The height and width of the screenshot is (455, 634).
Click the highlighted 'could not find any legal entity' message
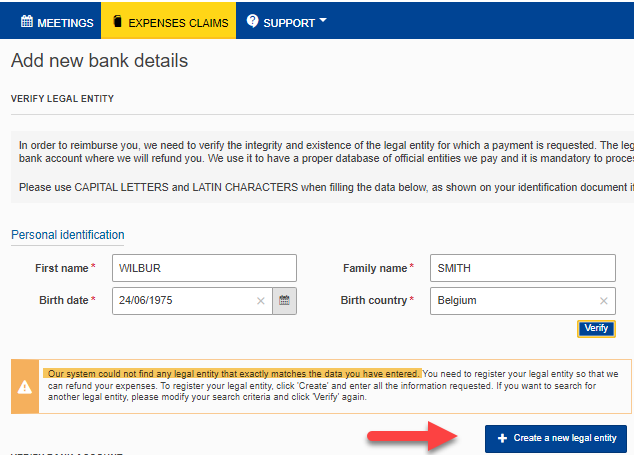232,374
